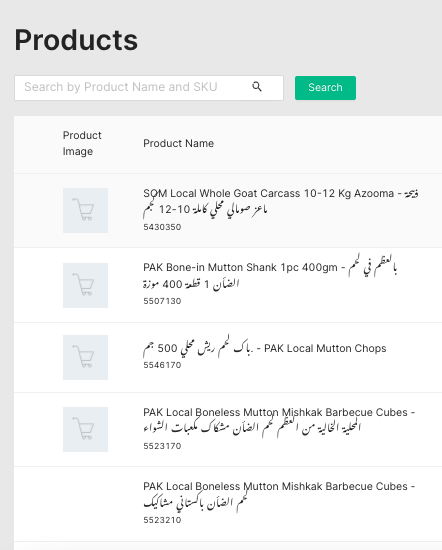This screenshot has height=550, width=442.
Task: Open cart placeholder image for Mutton Chops
Action: [85, 357]
